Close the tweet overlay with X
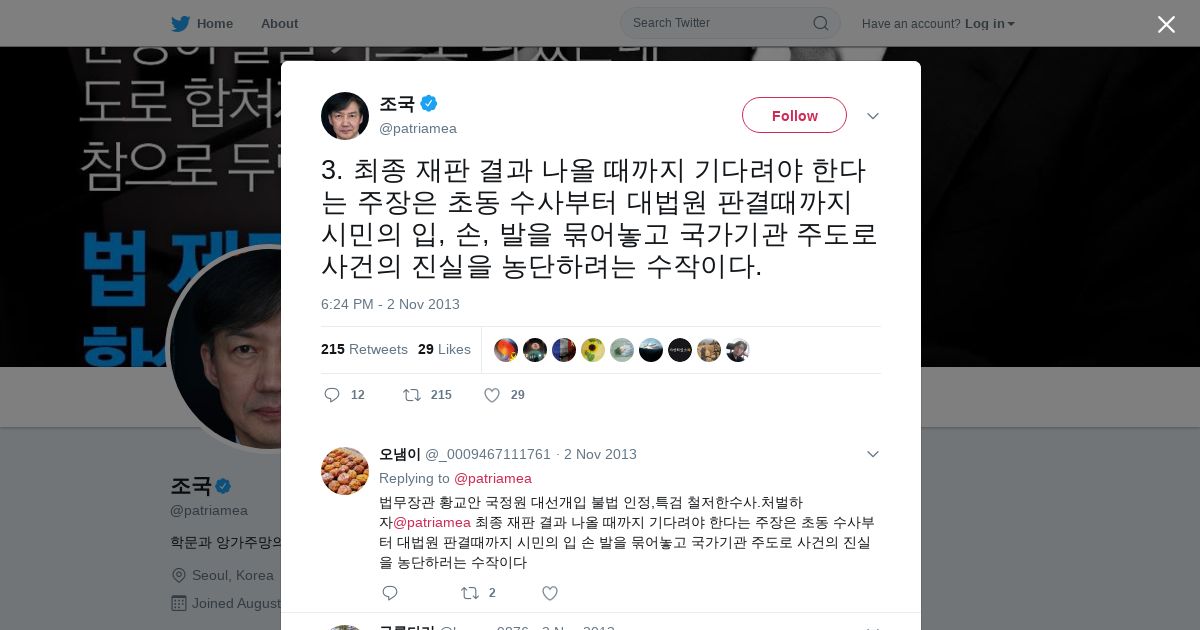 [1166, 24]
